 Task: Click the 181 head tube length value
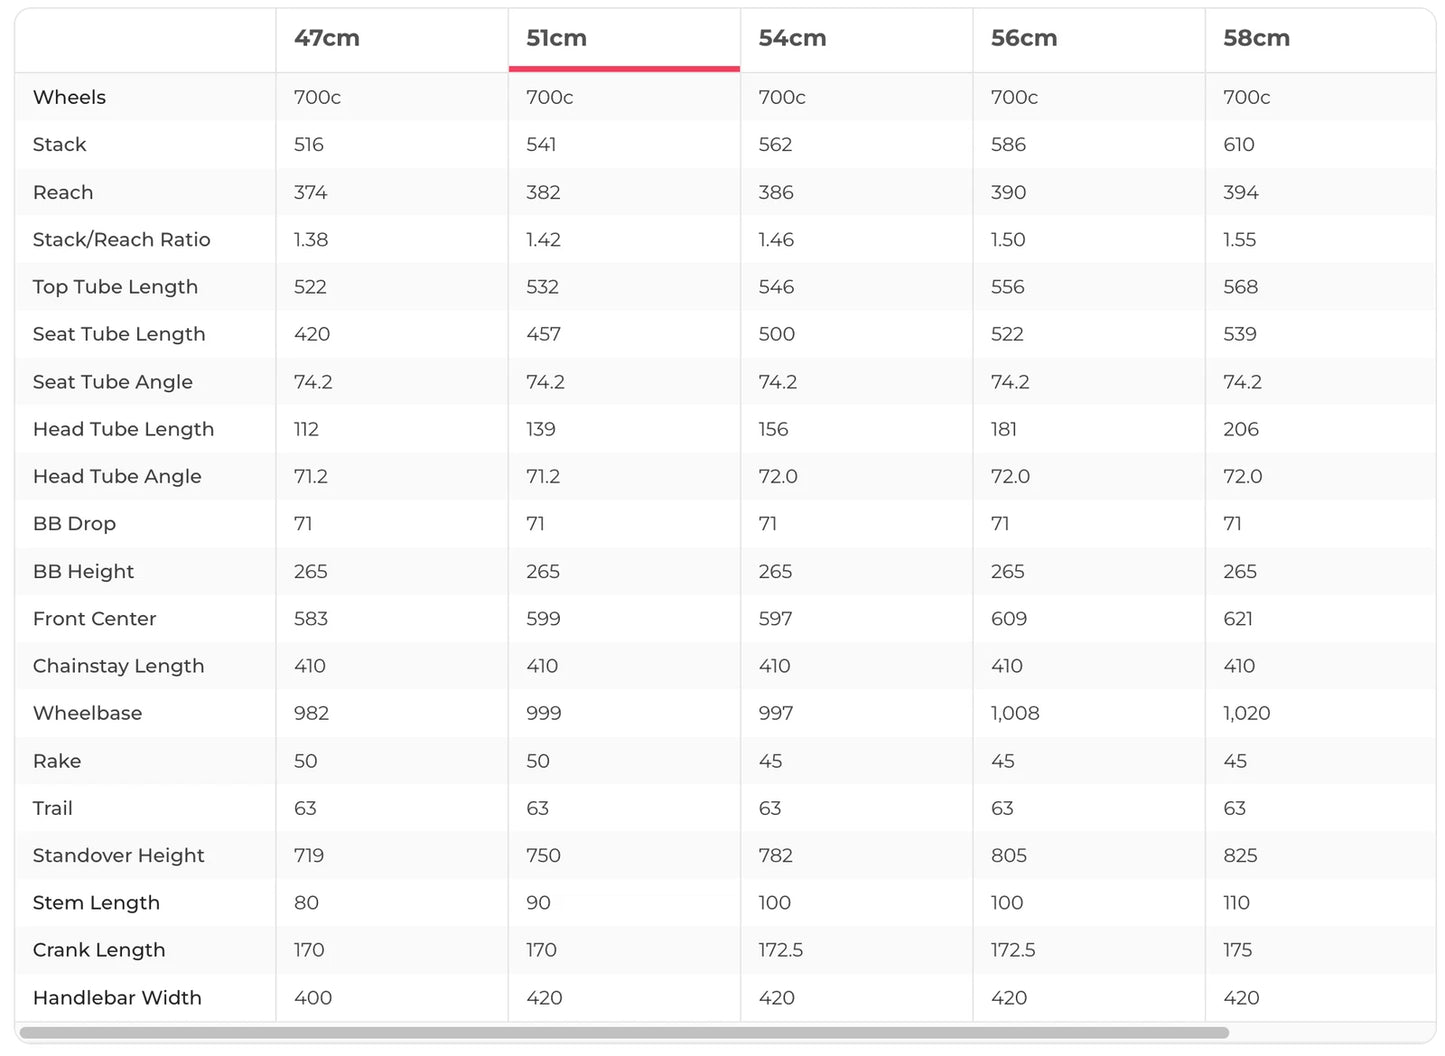click(x=1004, y=430)
